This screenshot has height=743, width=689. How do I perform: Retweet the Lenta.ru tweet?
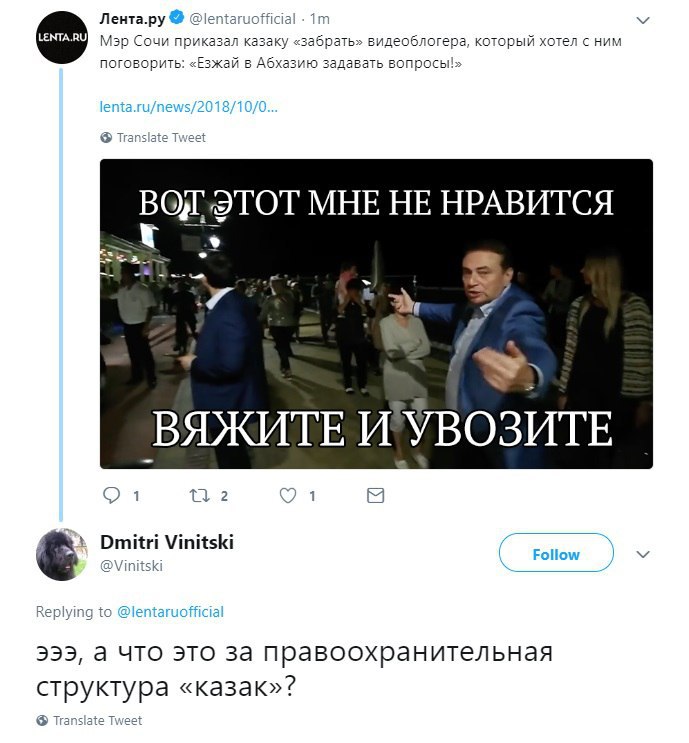click(199, 496)
